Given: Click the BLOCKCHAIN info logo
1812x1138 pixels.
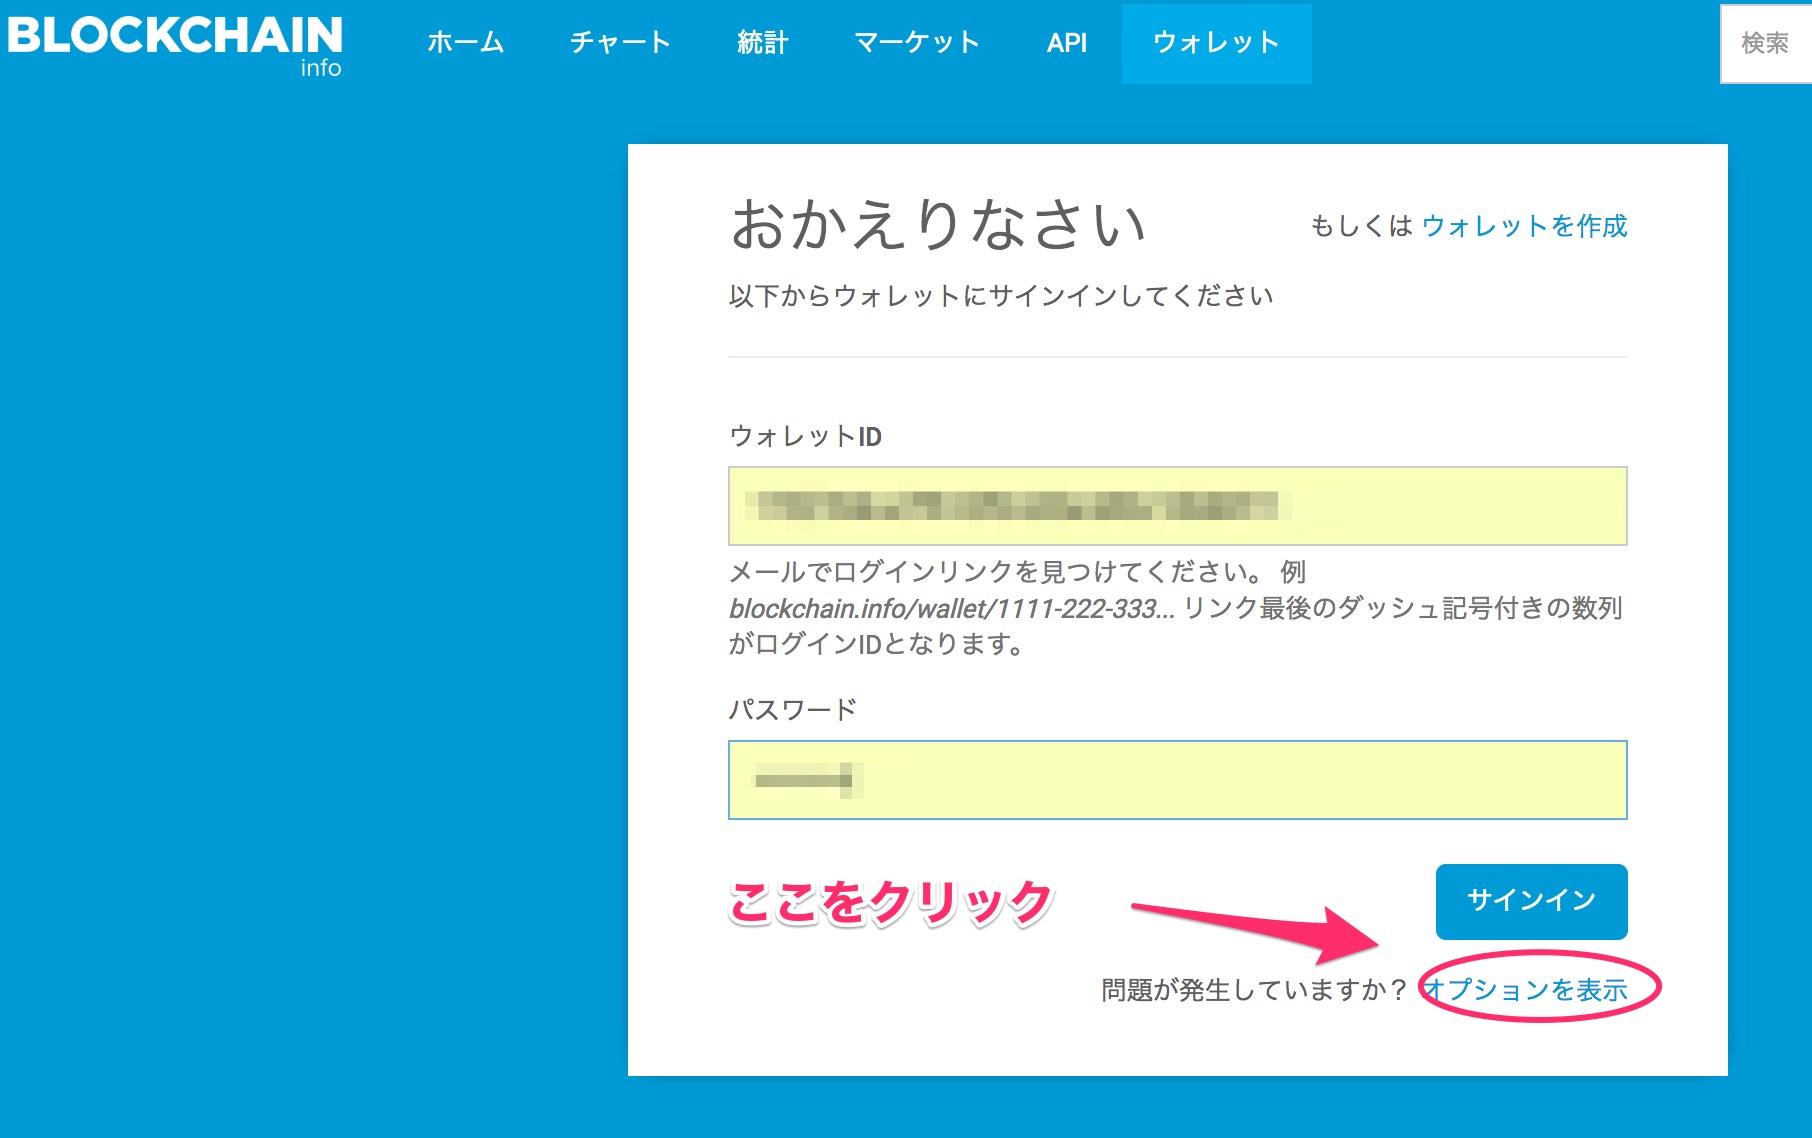Looking at the screenshot, I should [174, 40].
